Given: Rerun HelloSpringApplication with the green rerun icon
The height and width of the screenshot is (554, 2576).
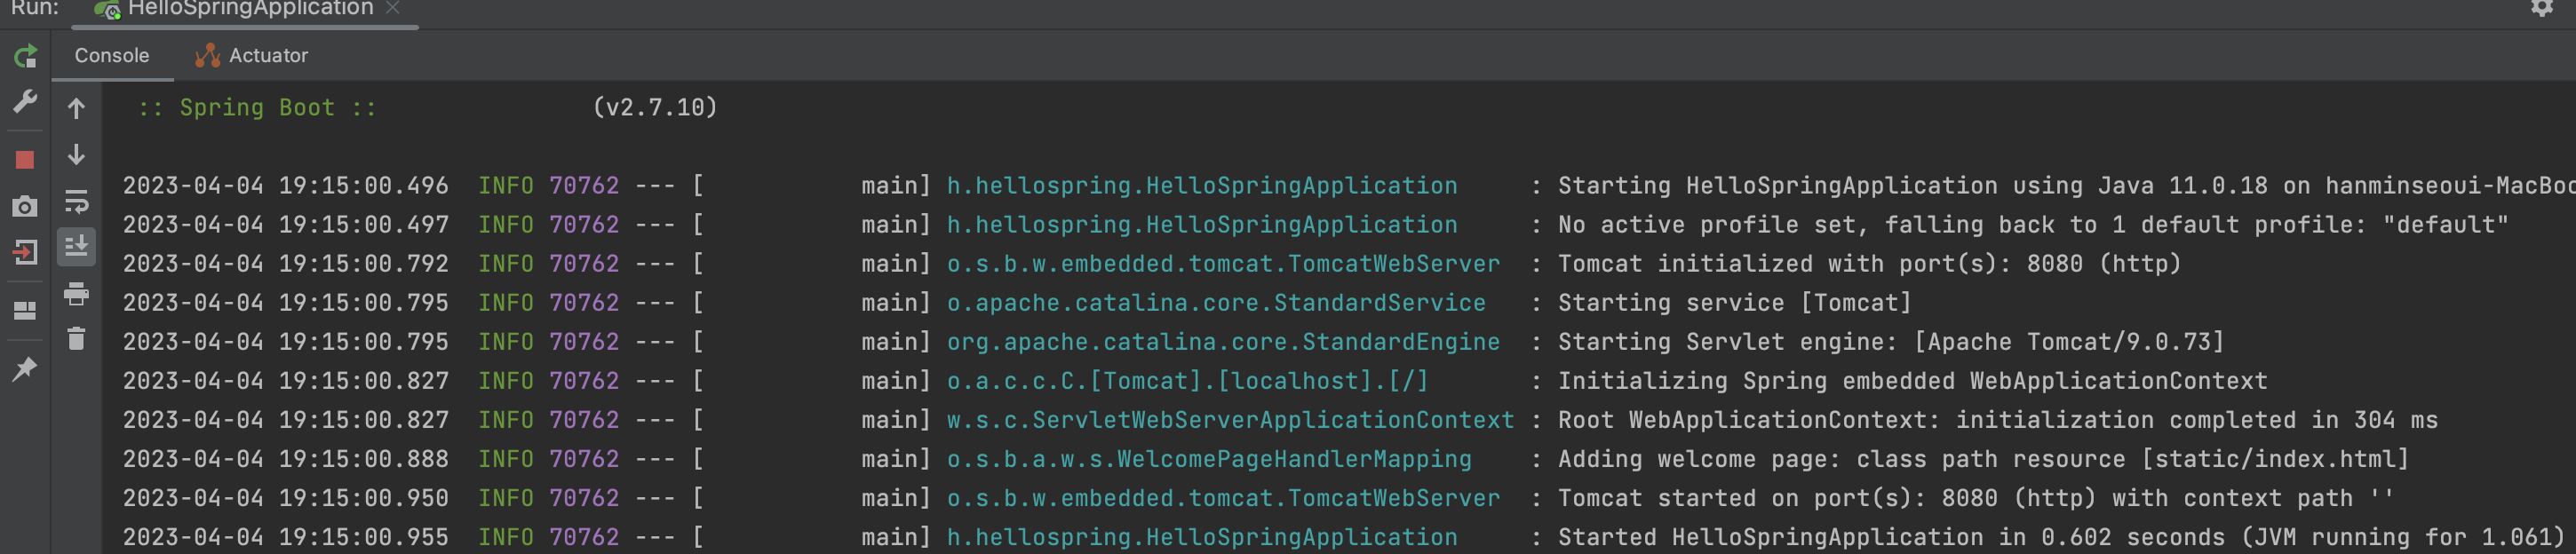Looking at the screenshot, I should [x=26, y=56].
